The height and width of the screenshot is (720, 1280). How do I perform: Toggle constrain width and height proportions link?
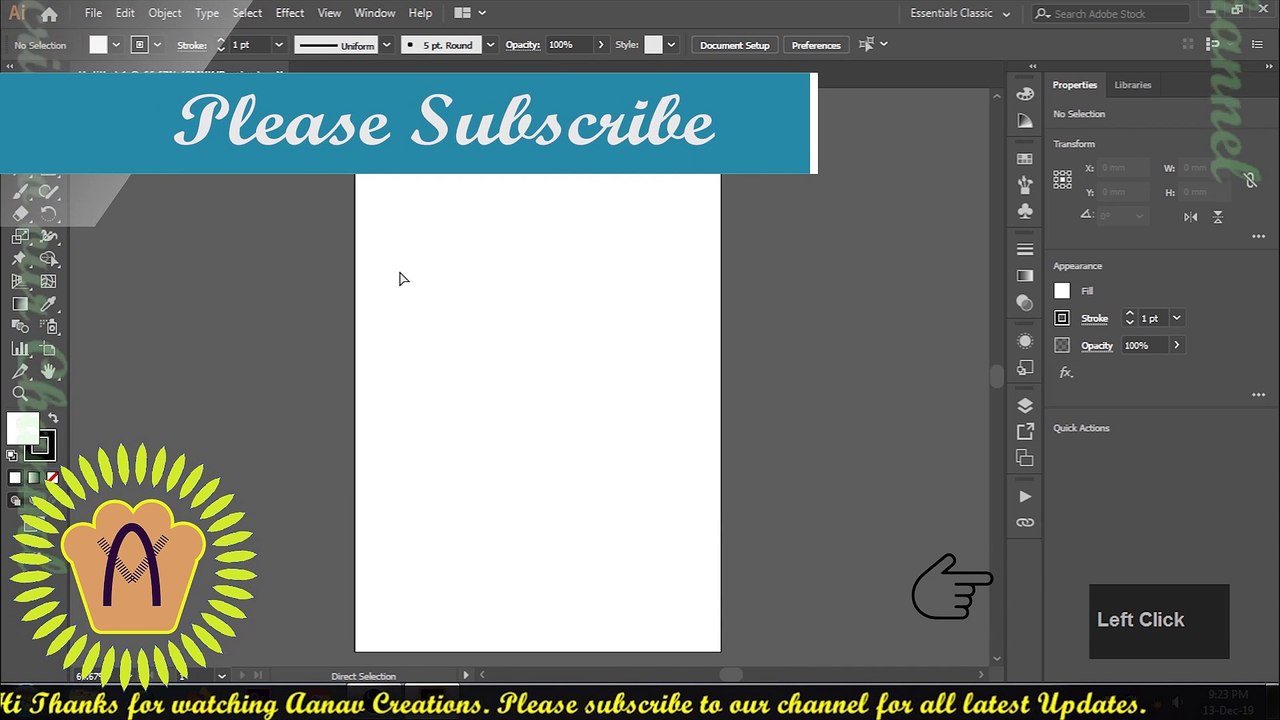pos(1250,180)
